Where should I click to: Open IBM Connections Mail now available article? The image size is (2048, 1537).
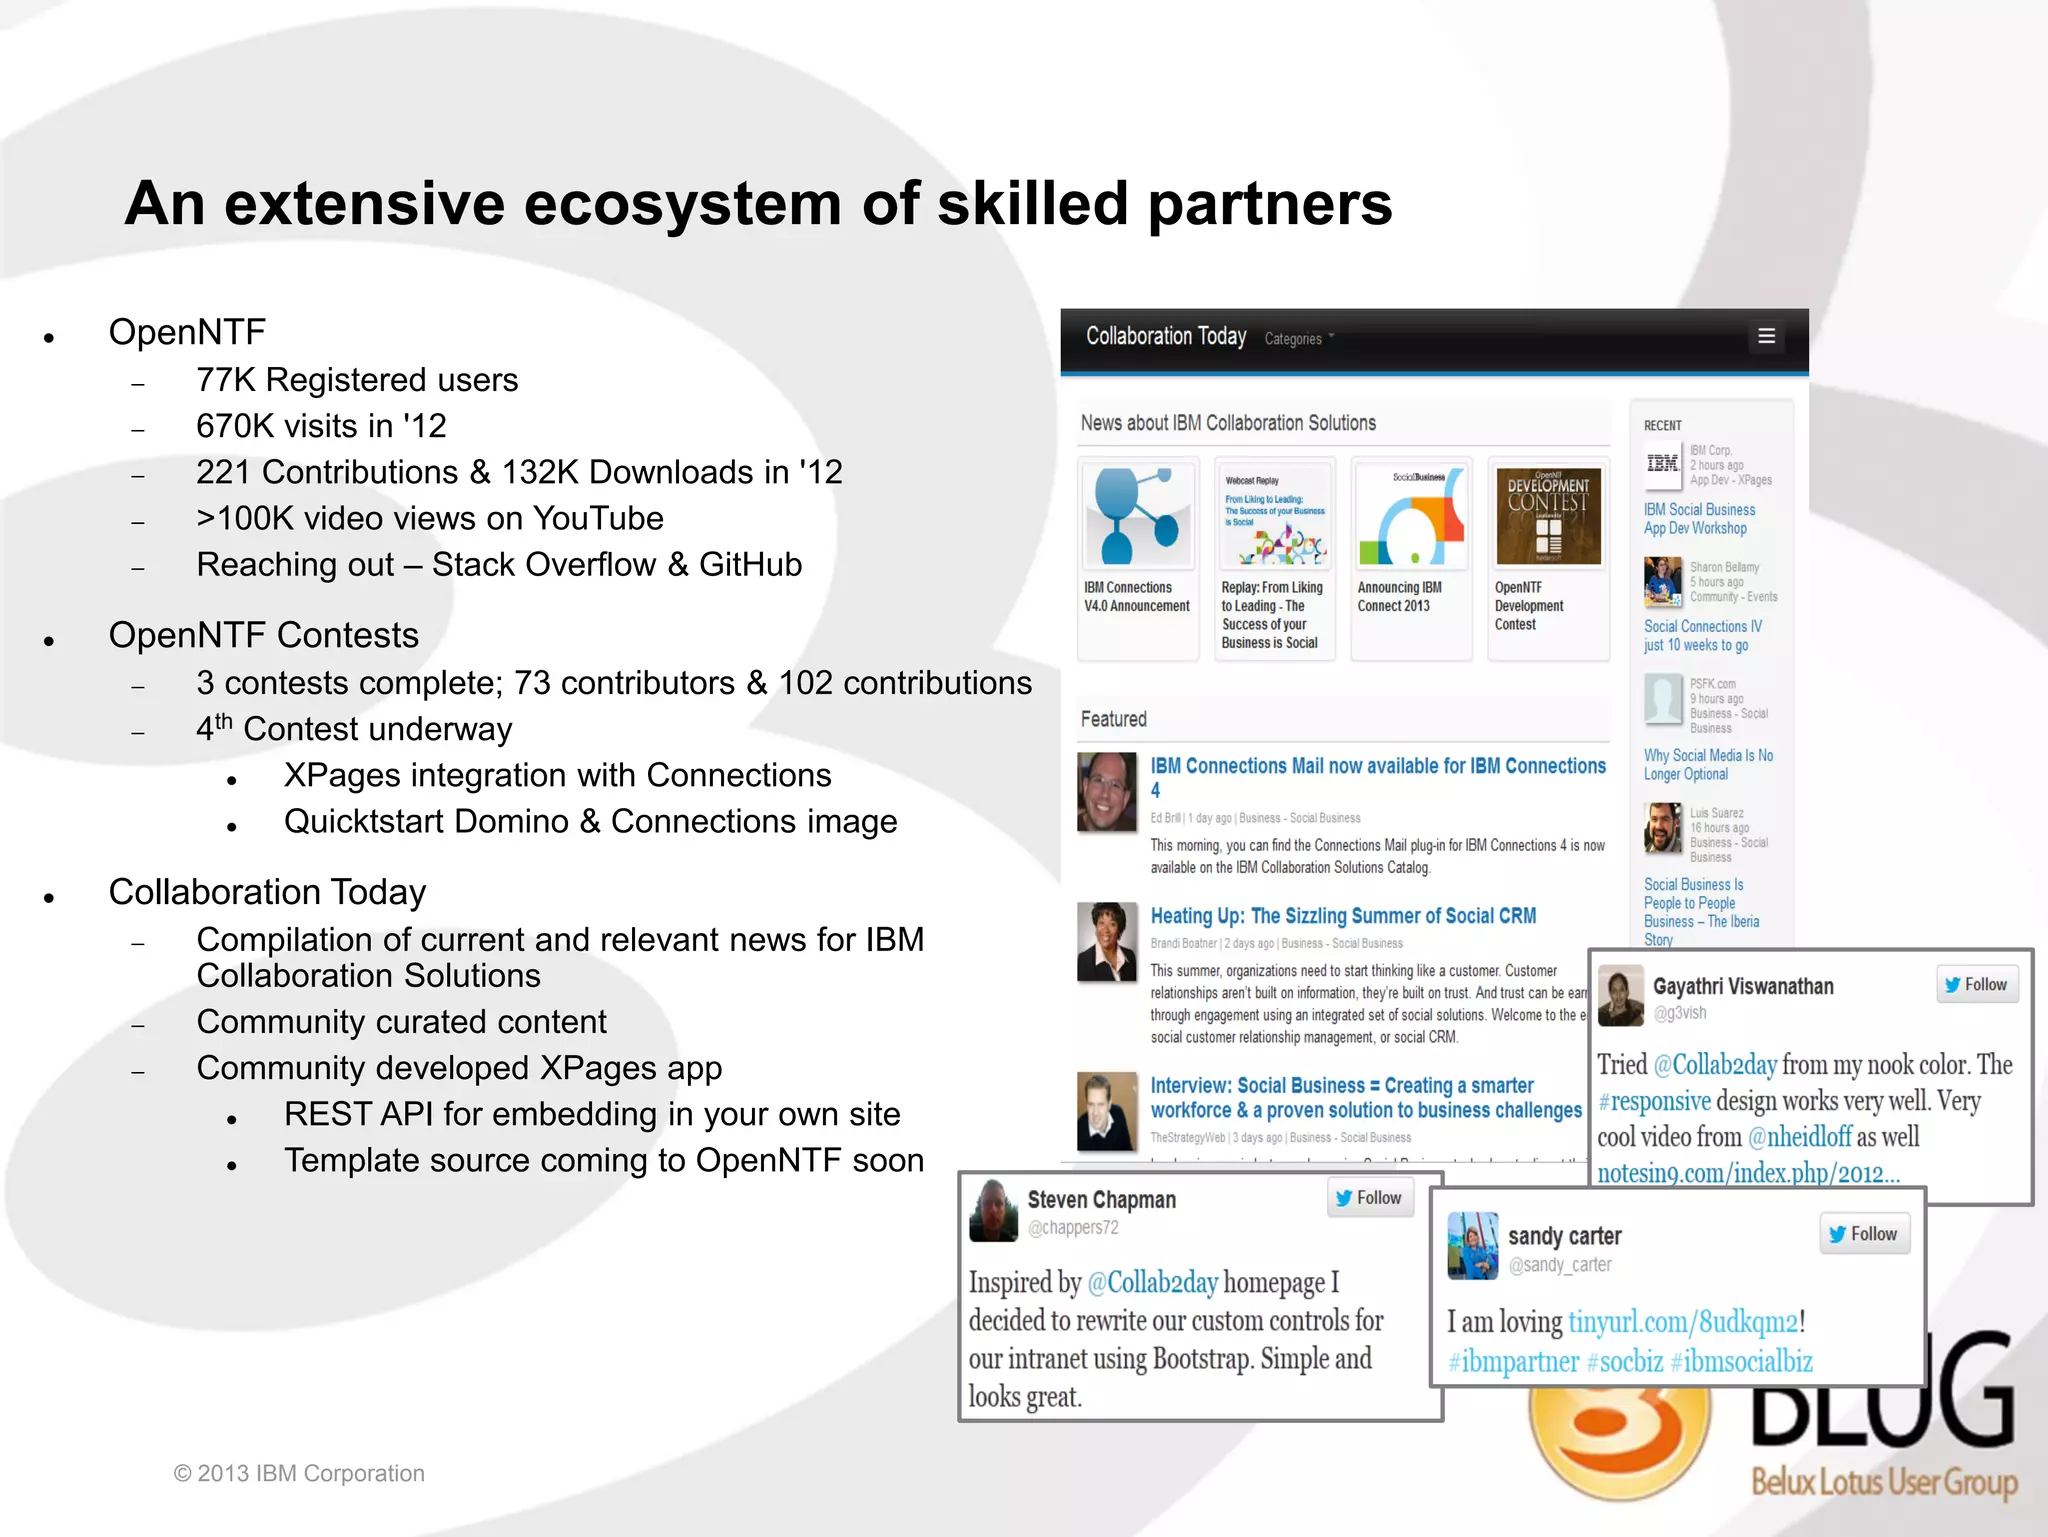pos(1378,778)
